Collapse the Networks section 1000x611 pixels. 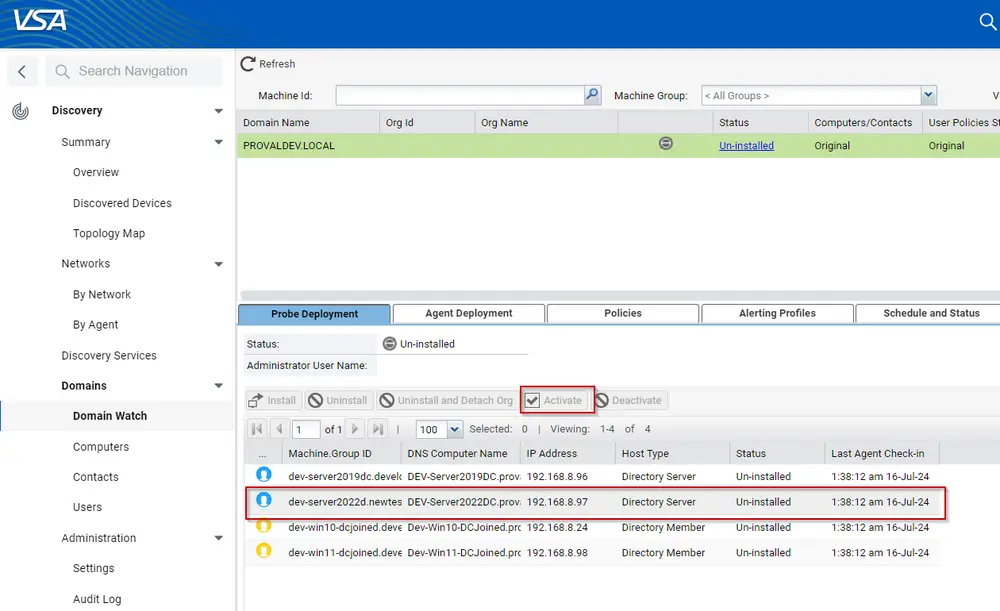pyautogui.click(x=218, y=264)
